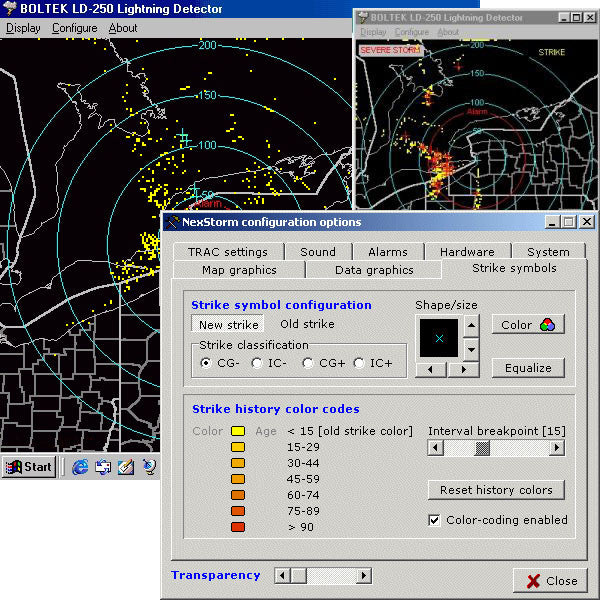Viewport: 600px width, 600px height.
Task: Click the Interval breakpoint slider thumb
Action: [482, 448]
